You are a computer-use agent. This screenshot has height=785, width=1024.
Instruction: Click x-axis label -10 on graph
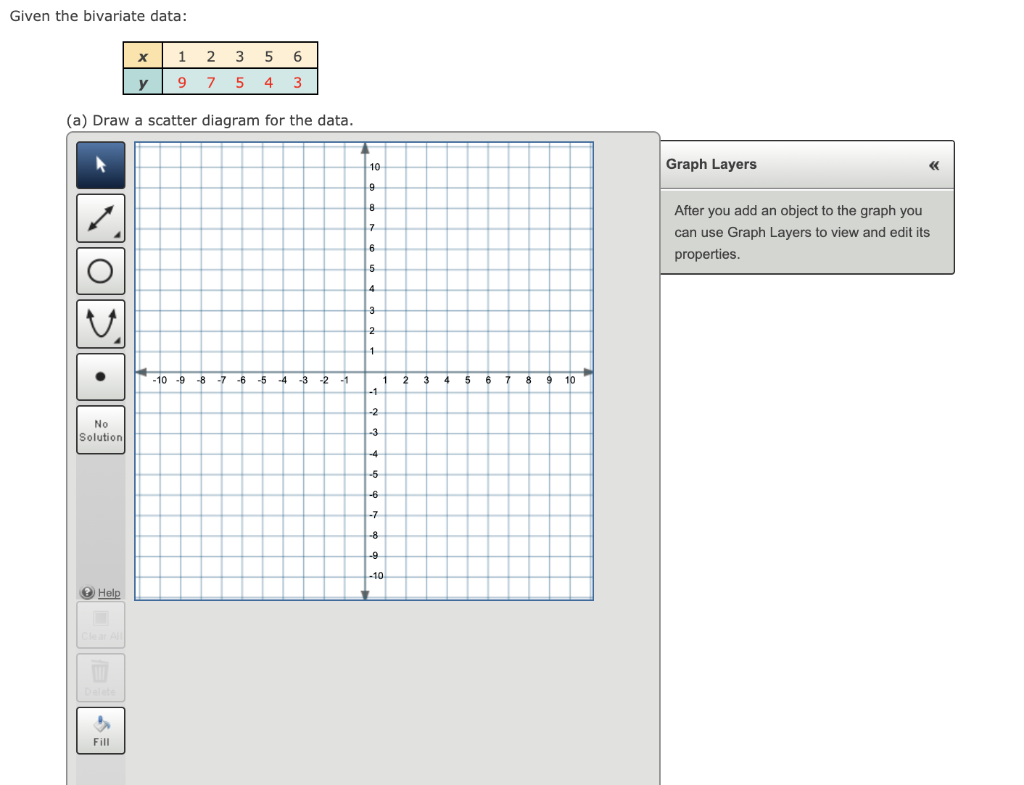click(x=159, y=380)
